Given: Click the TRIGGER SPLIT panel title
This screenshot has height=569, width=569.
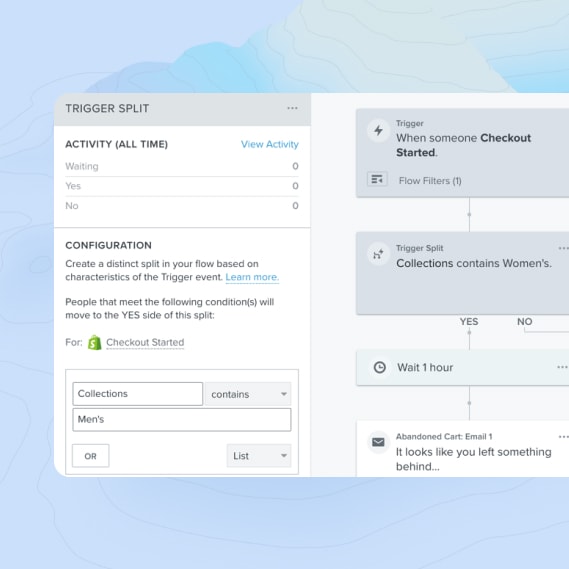Looking at the screenshot, I should [107, 109].
